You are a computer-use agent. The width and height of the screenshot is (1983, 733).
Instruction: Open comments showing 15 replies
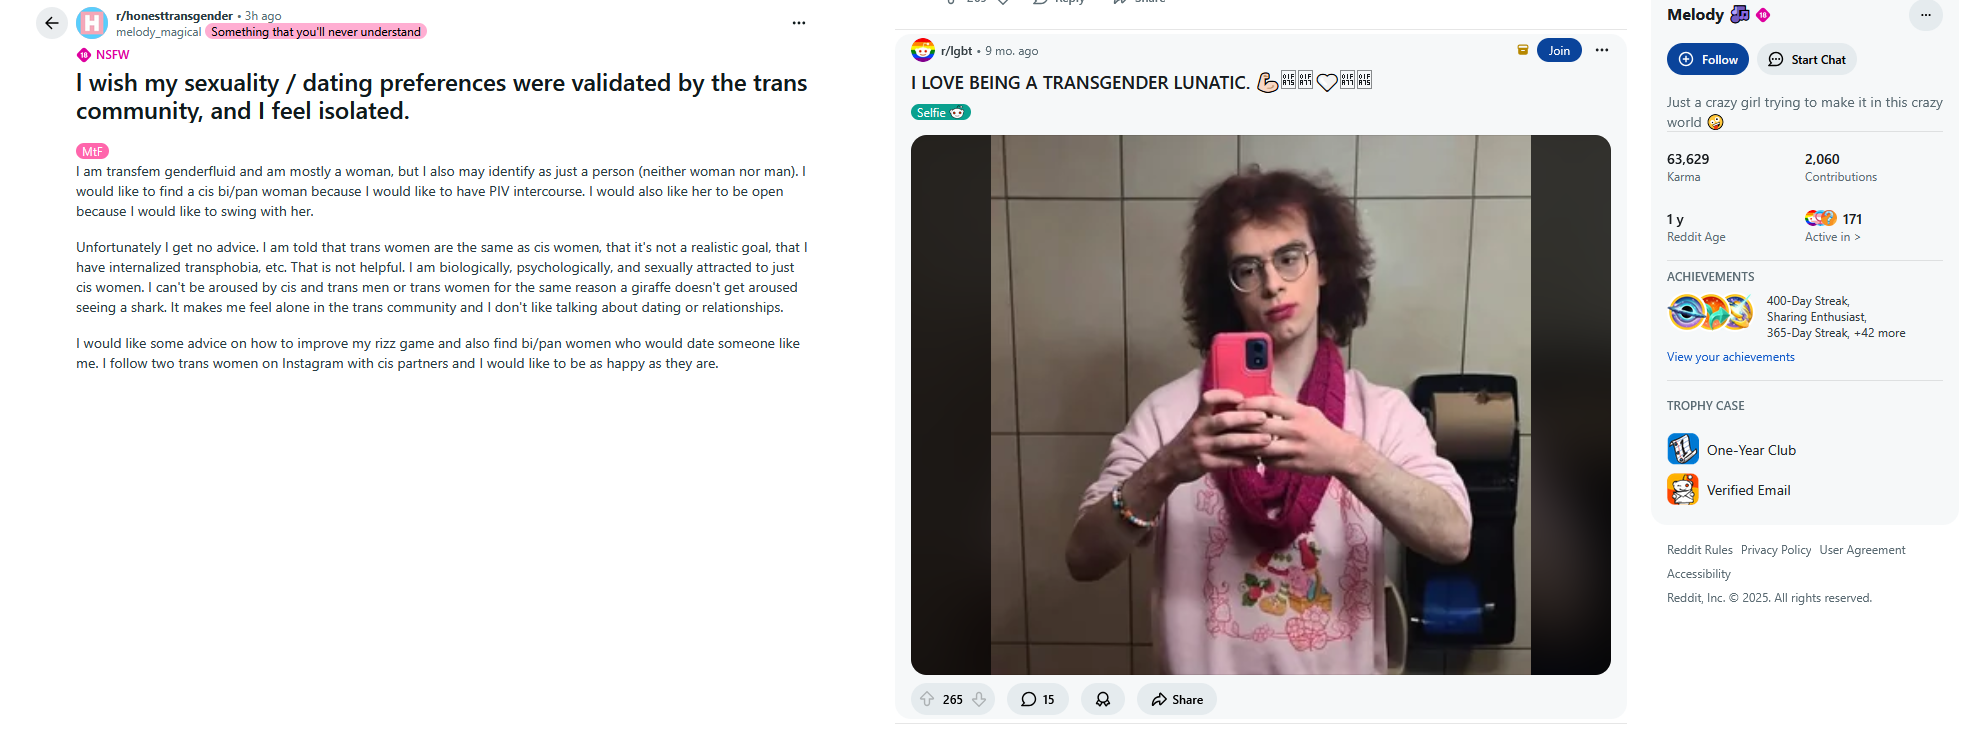(x=1038, y=699)
